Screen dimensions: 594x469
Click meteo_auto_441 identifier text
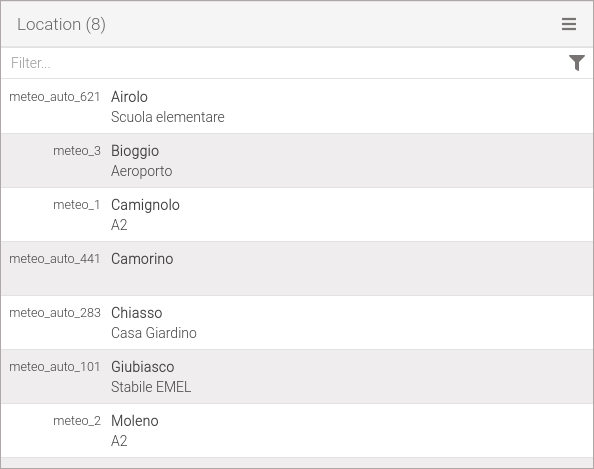click(55, 259)
